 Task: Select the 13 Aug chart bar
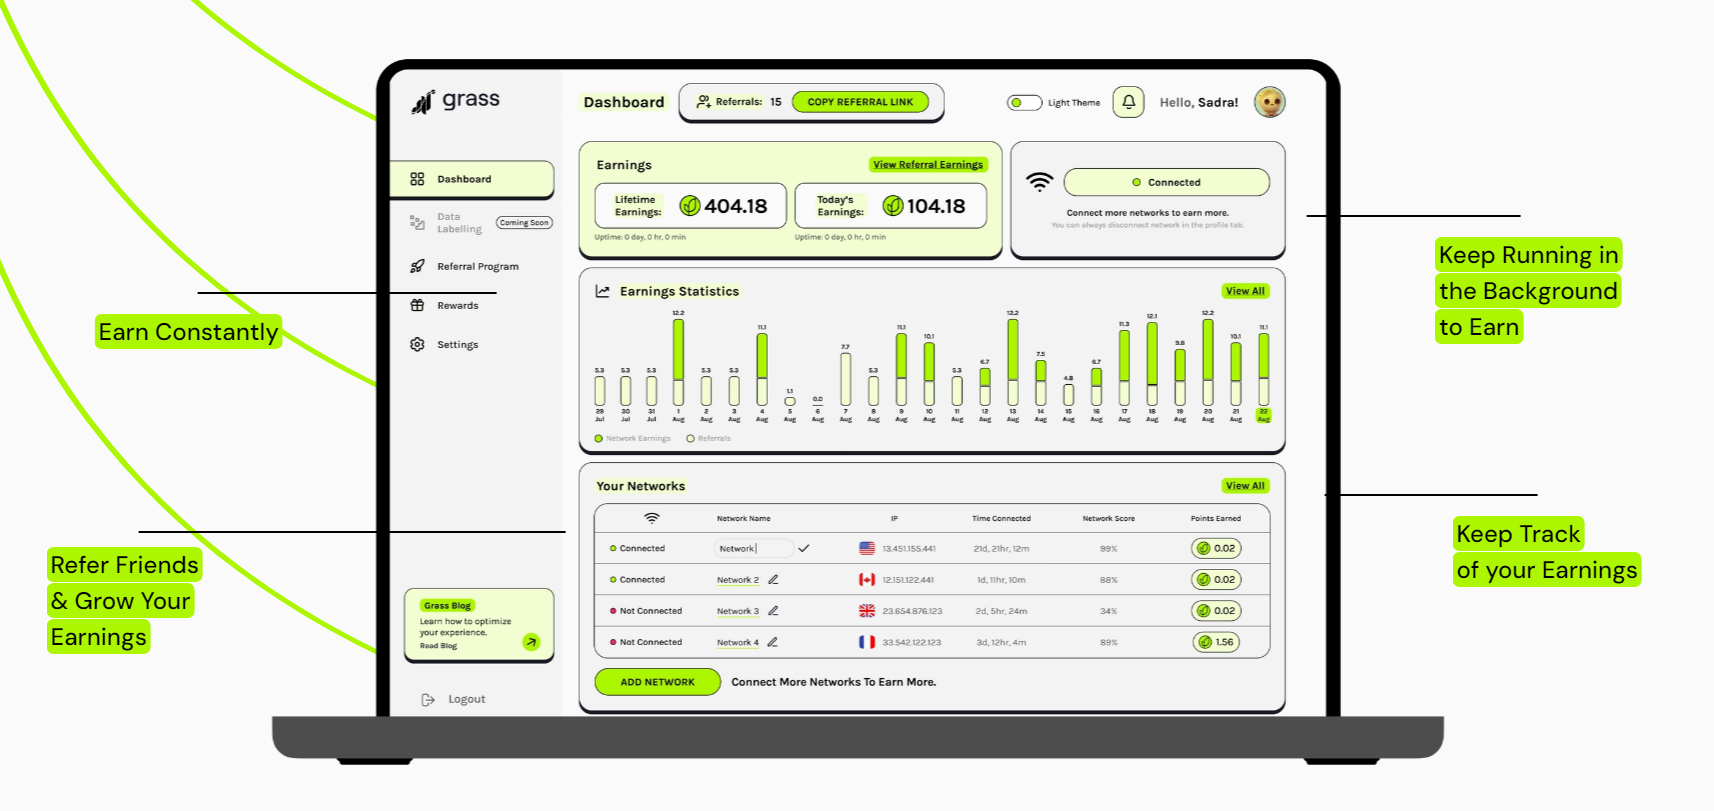click(1013, 363)
